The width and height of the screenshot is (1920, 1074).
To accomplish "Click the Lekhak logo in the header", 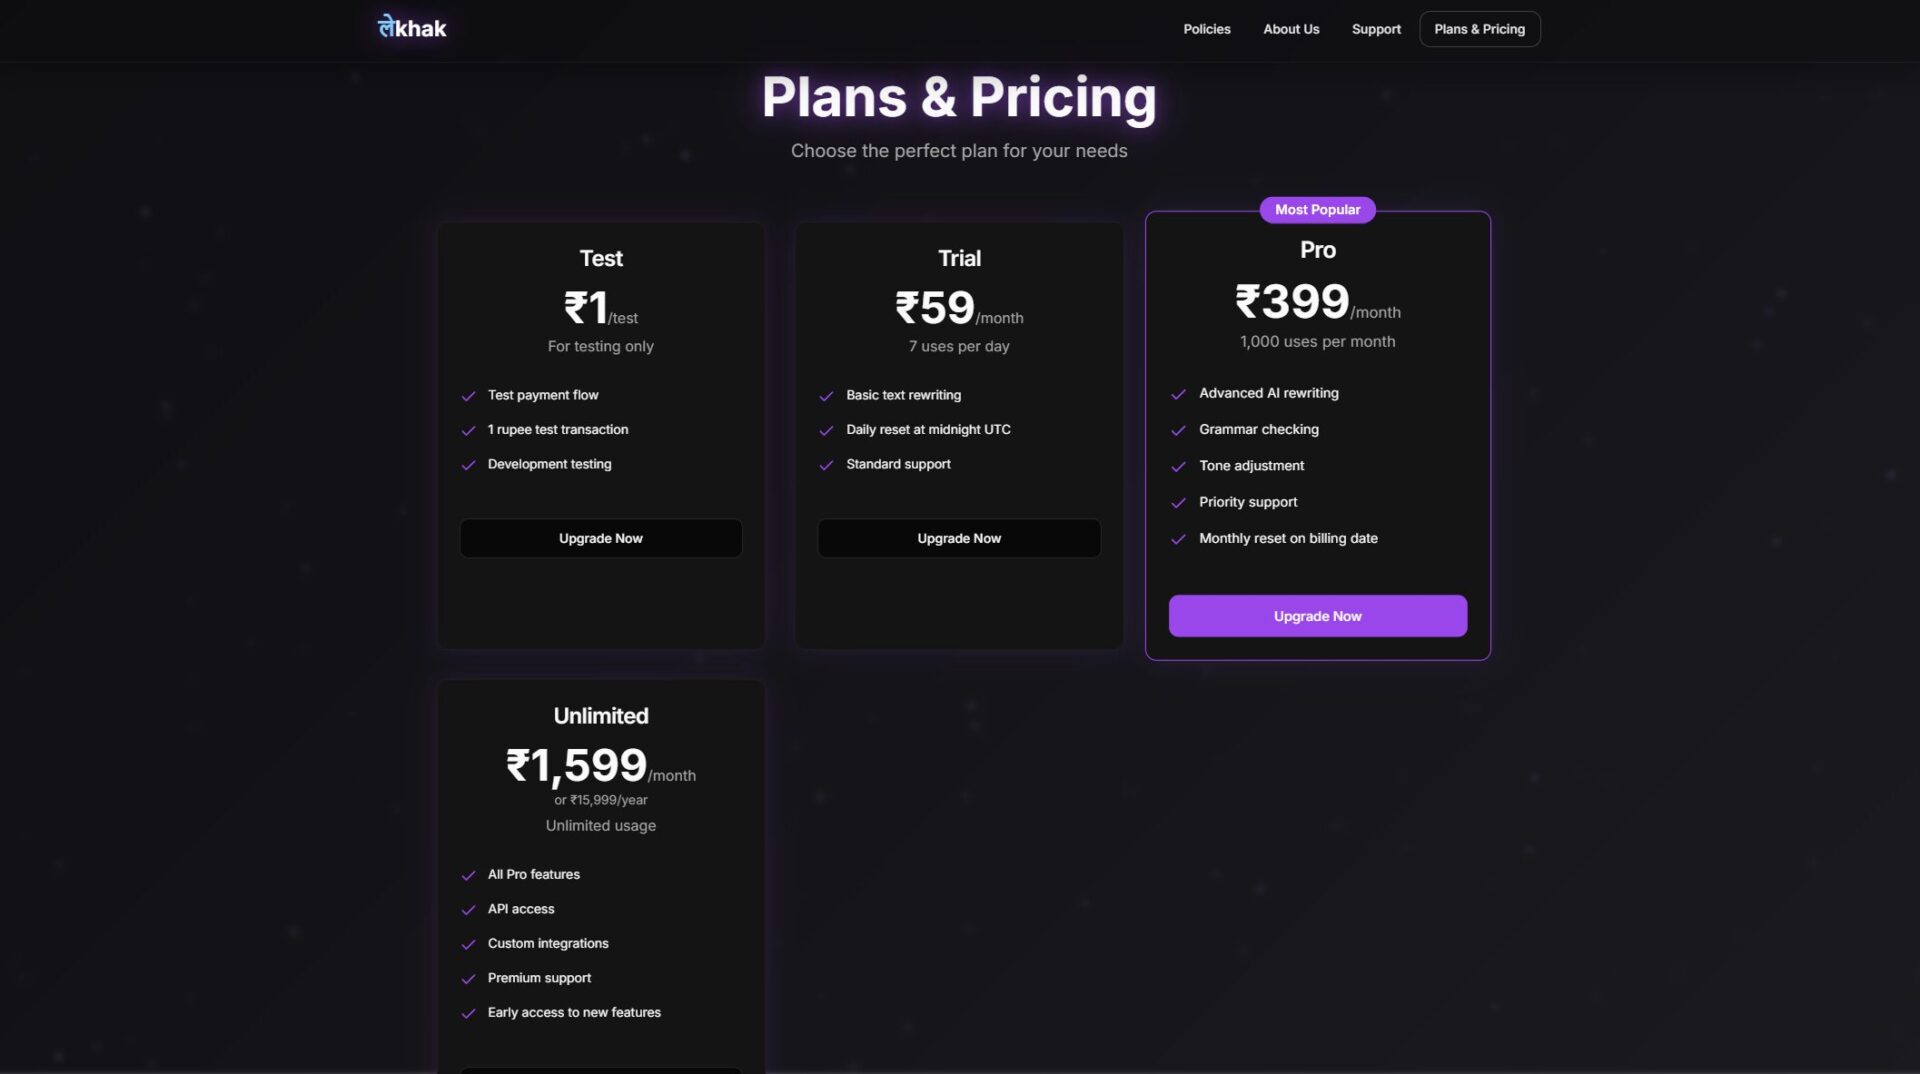I will [412, 28].
